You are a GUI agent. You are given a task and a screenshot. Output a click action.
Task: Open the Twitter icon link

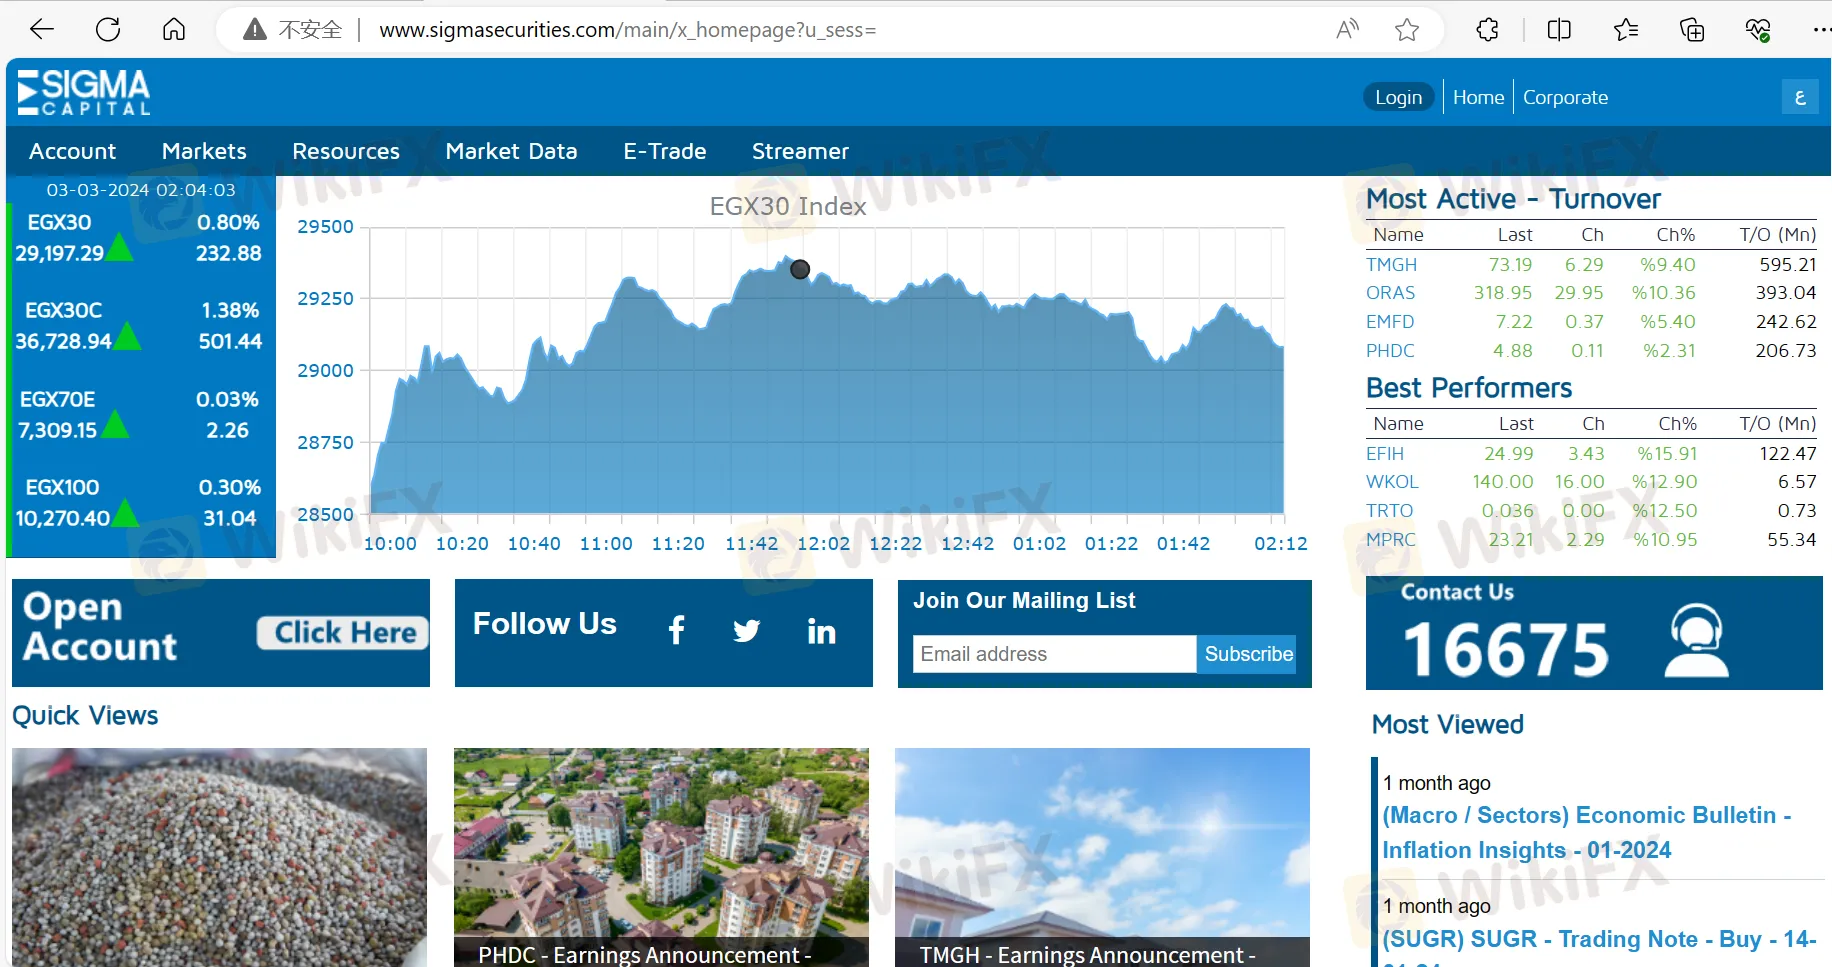pyautogui.click(x=746, y=631)
